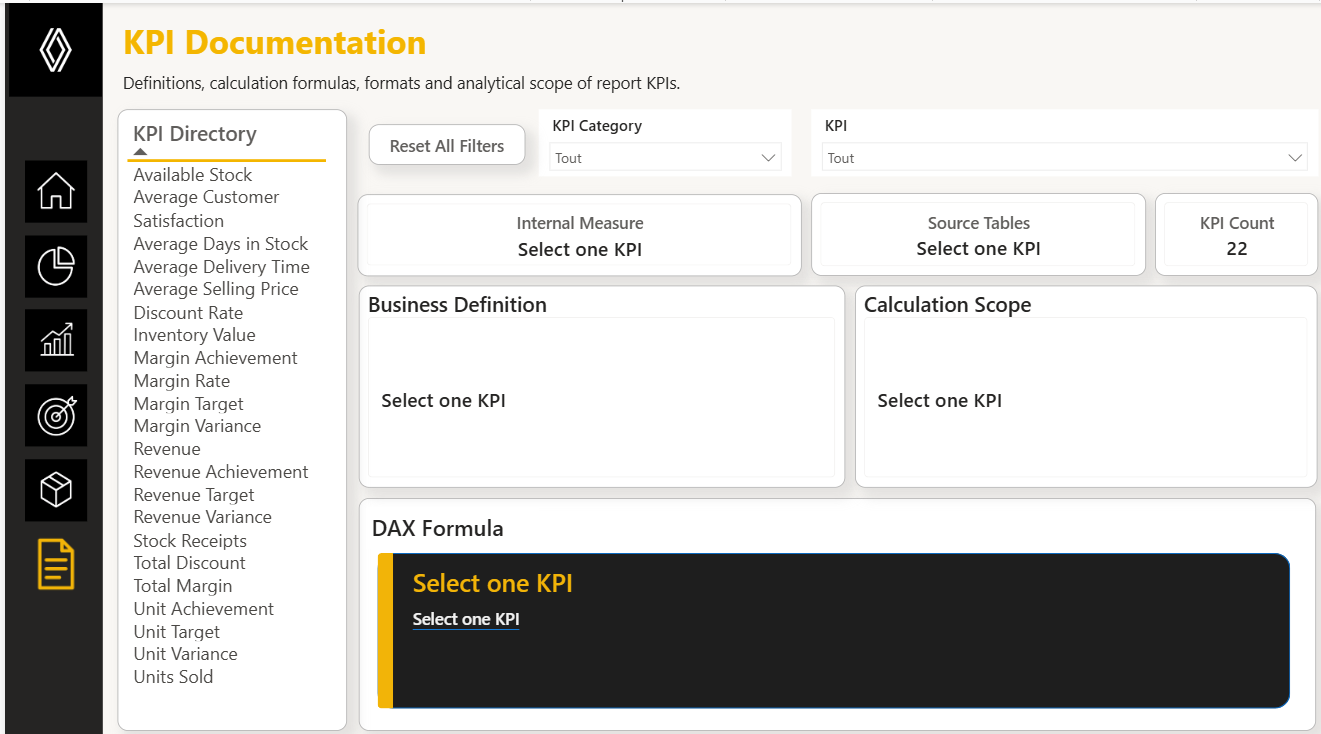The image size is (1321, 734).
Task: Select Margin Rate KPI
Action: [x=182, y=381]
